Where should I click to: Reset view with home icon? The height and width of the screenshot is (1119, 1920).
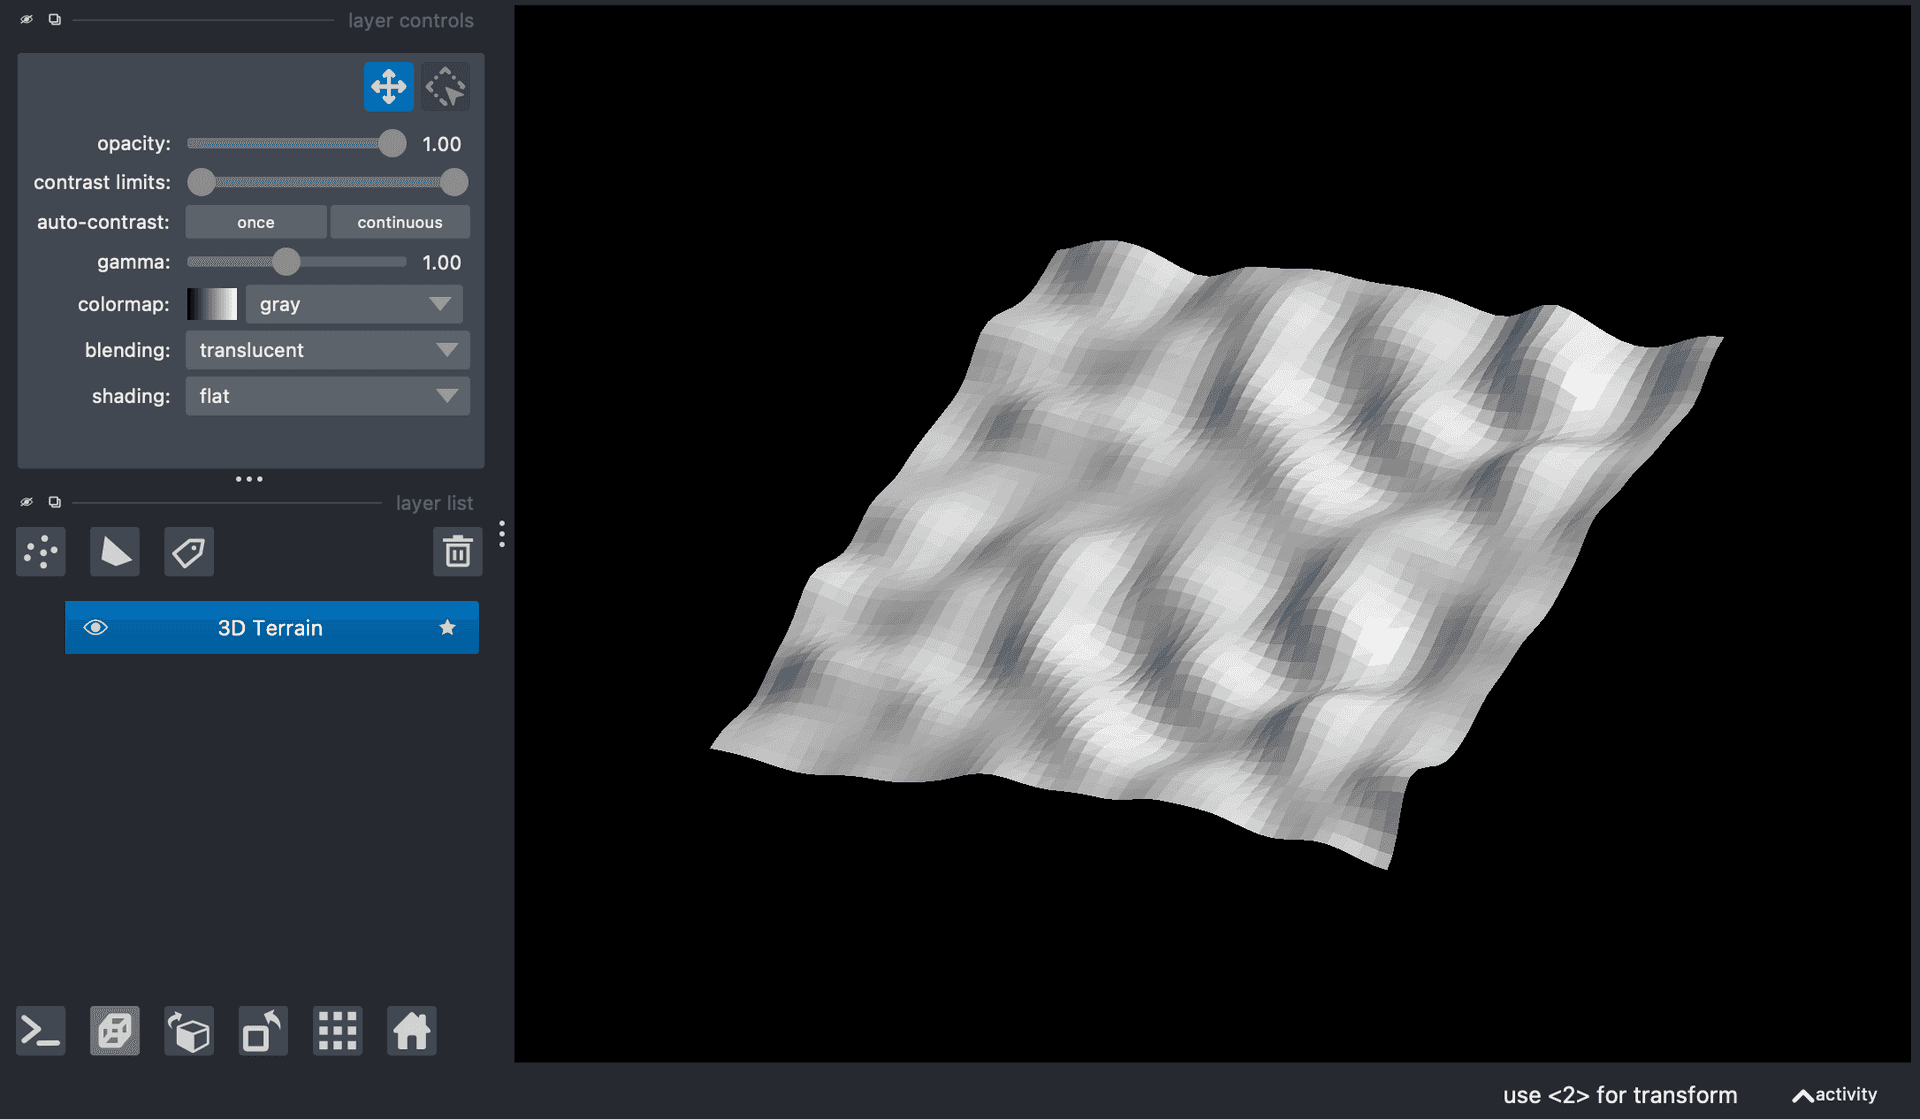pos(412,1031)
